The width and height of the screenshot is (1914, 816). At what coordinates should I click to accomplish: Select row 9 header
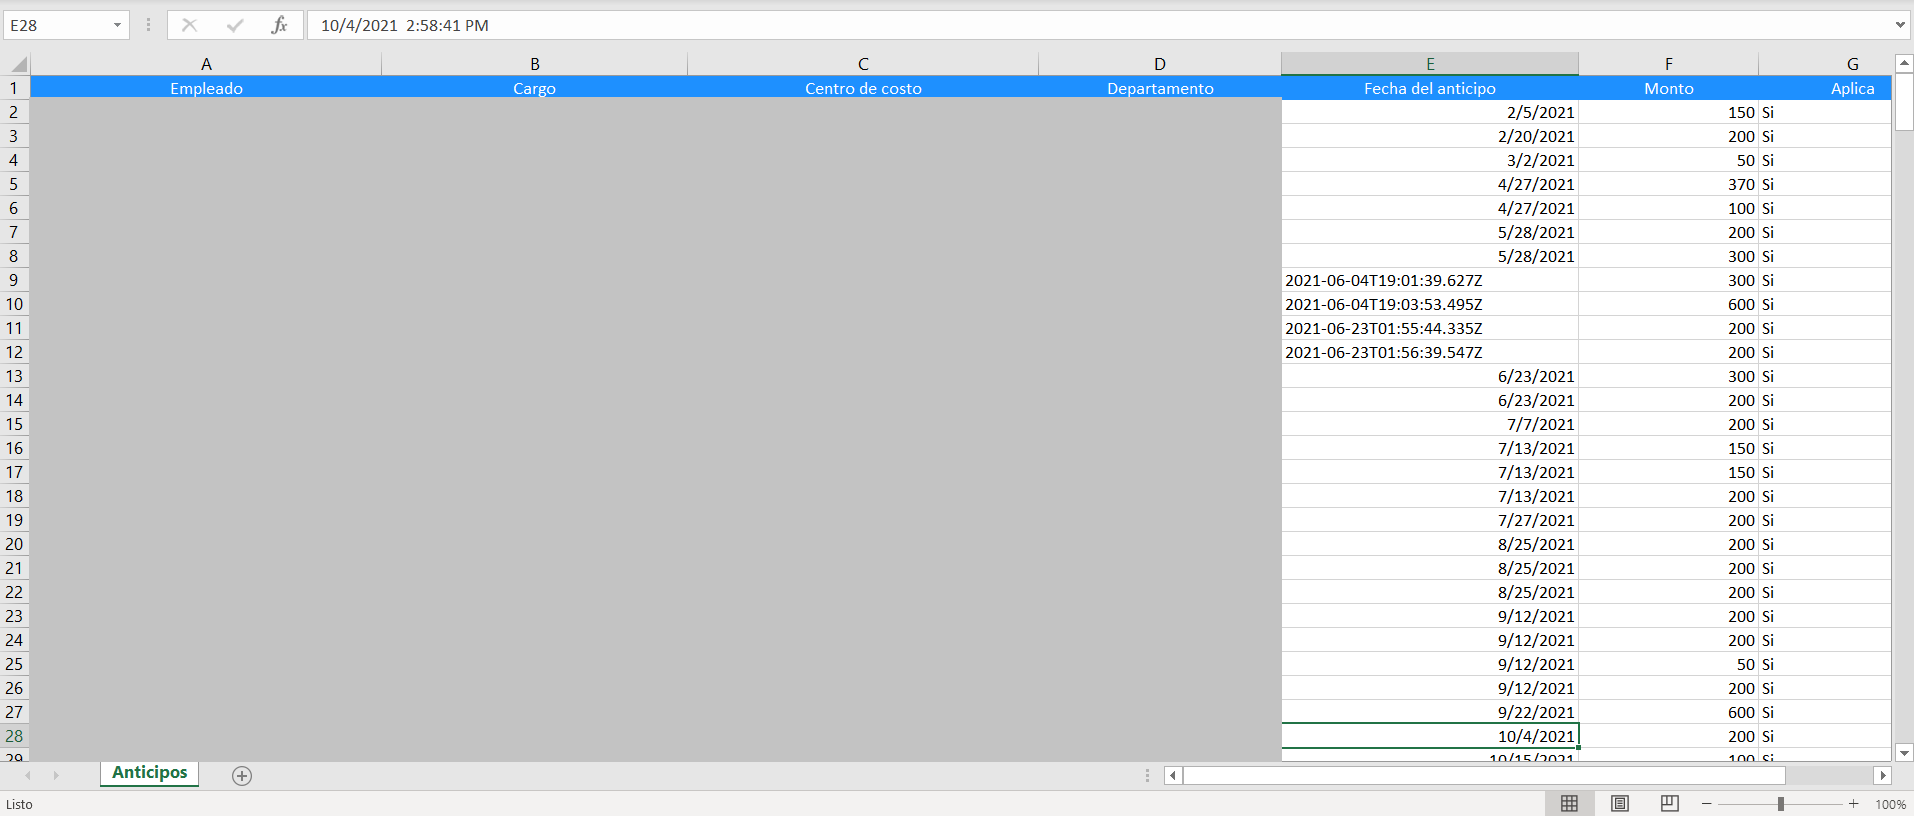pyautogui.click(x=14, y=280)
